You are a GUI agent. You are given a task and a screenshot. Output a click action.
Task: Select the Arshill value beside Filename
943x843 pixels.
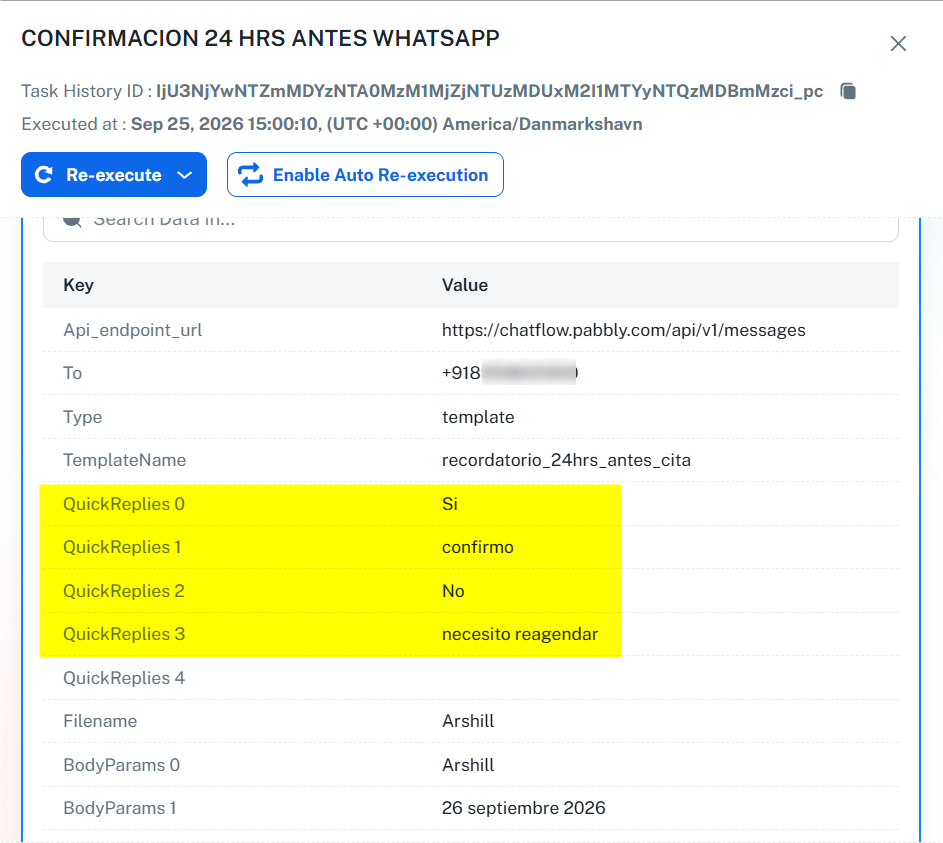pyautogui.click(x=468, y=721)
